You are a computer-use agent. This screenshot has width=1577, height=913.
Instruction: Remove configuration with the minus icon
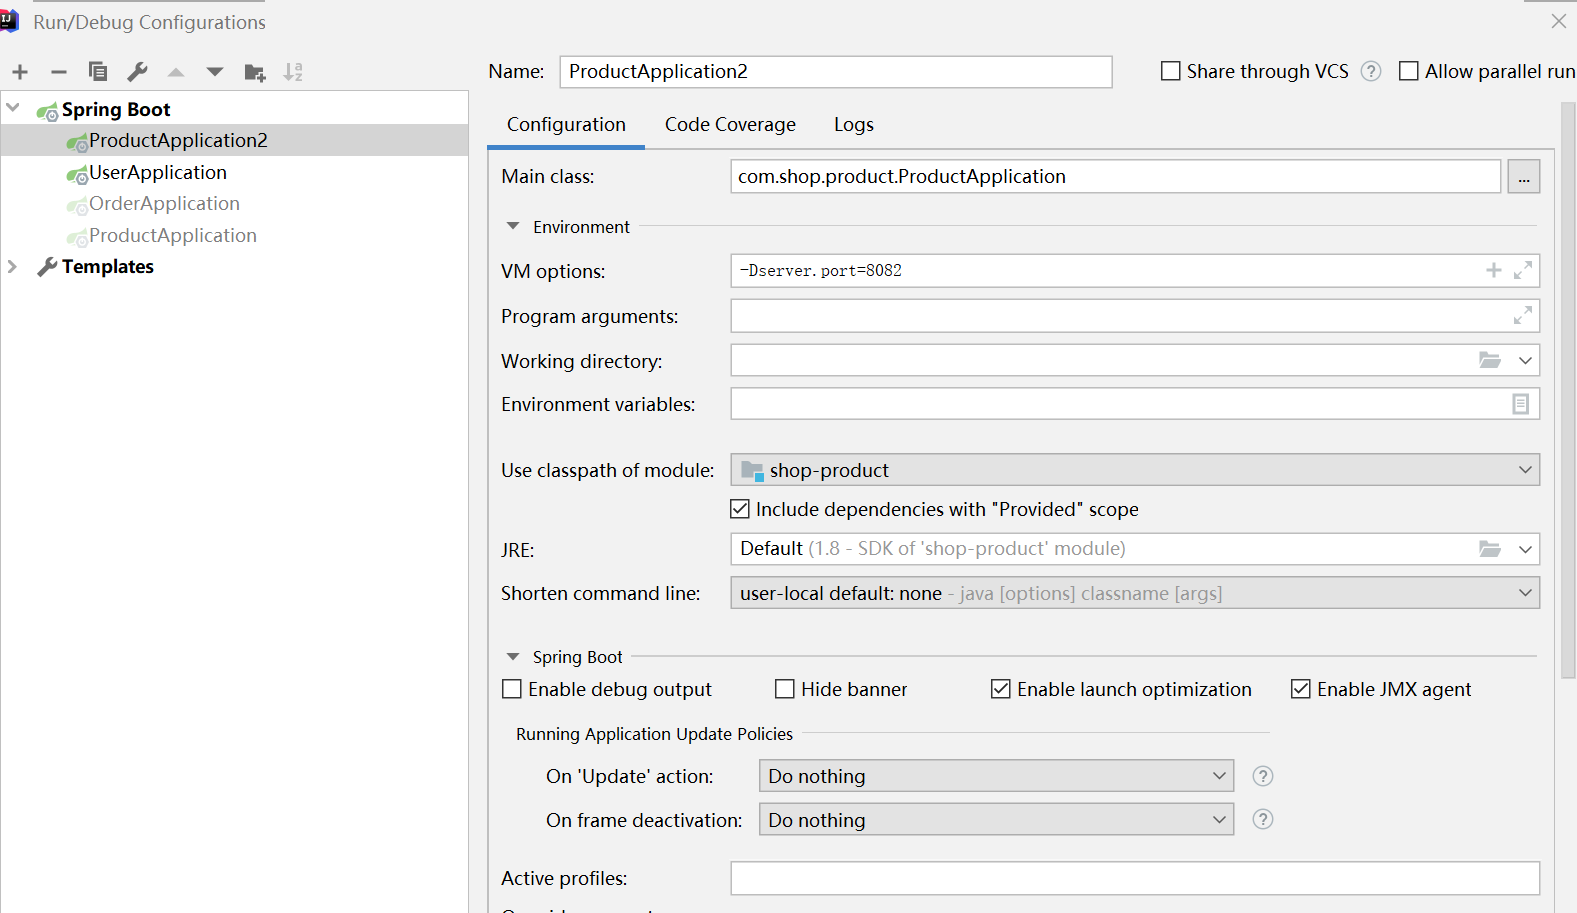coord(59,72)
